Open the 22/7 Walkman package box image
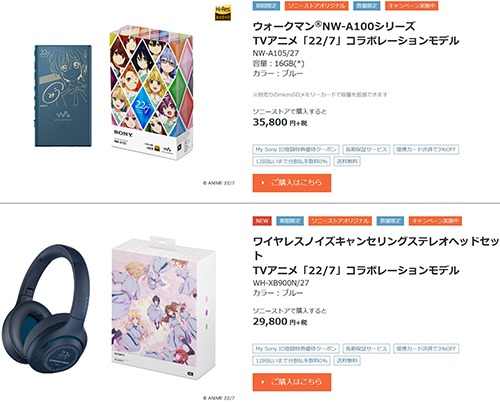 [x=151, y=95]
